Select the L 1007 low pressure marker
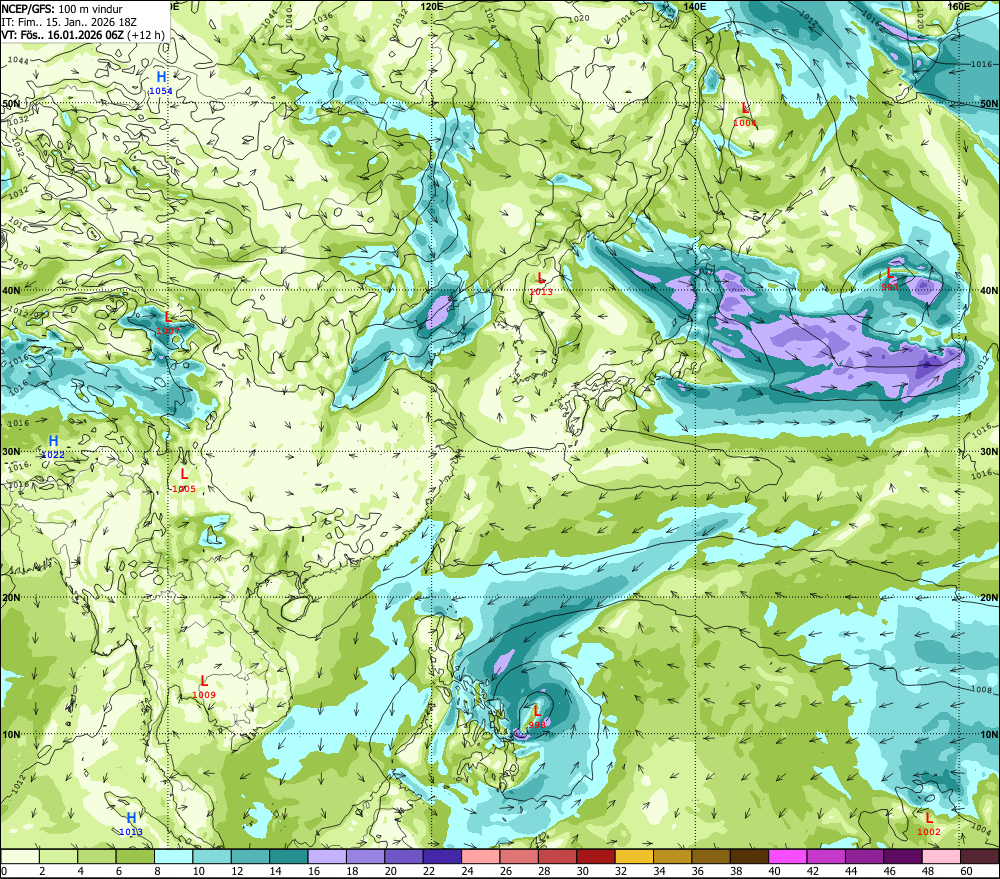This screenshot has height=879, width=1000. [x=168, y=323]
